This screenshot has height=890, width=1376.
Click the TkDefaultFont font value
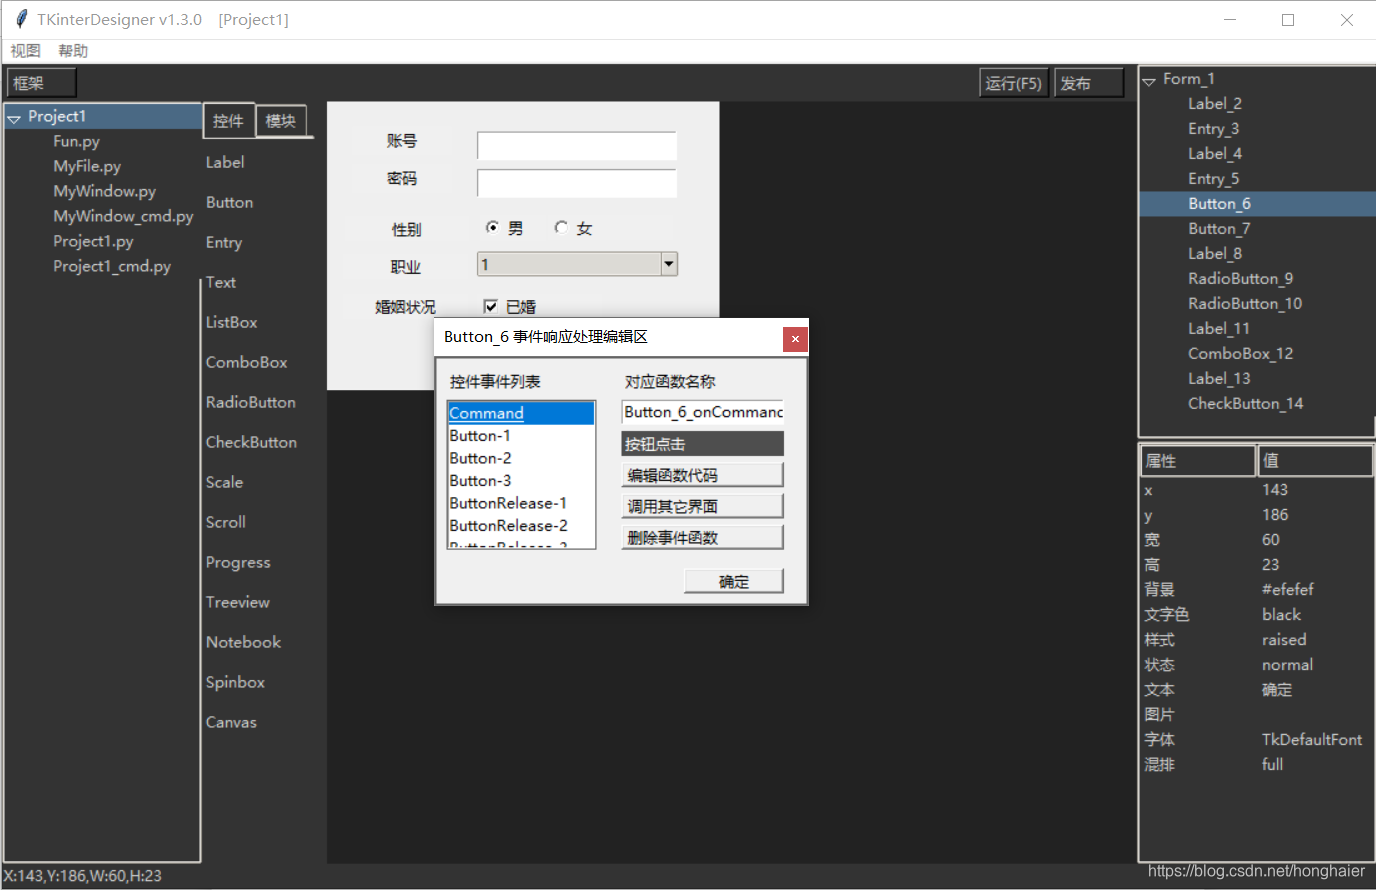tap(1312, 740)
